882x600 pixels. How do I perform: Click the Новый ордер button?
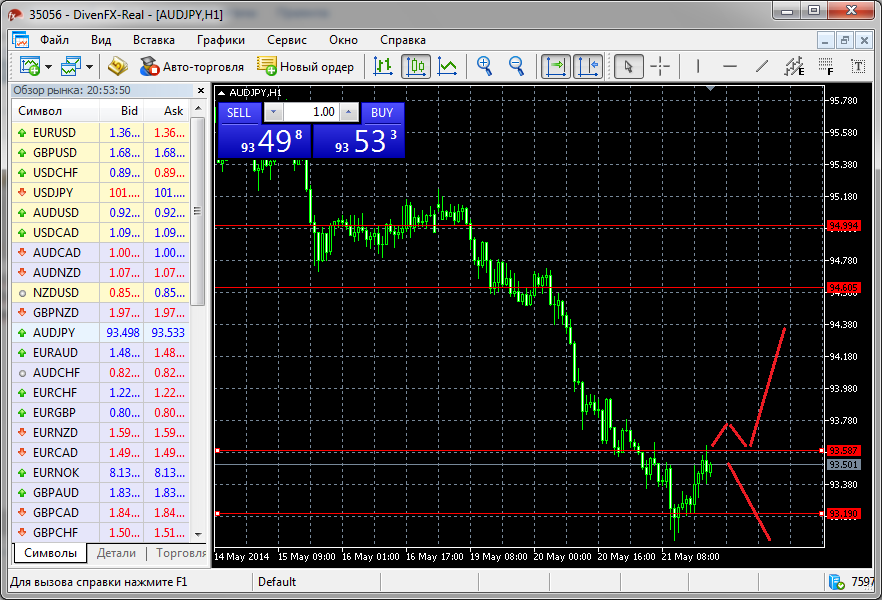(305, 66)
